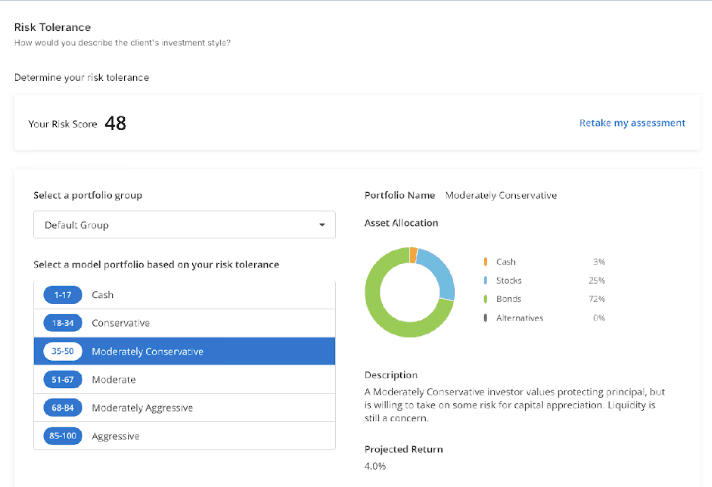Image resolution: width=712 pixels, height=487 pixels.
Task: Click the Portfolio Name value Moderately Conservative
Action: click(501, 195)
